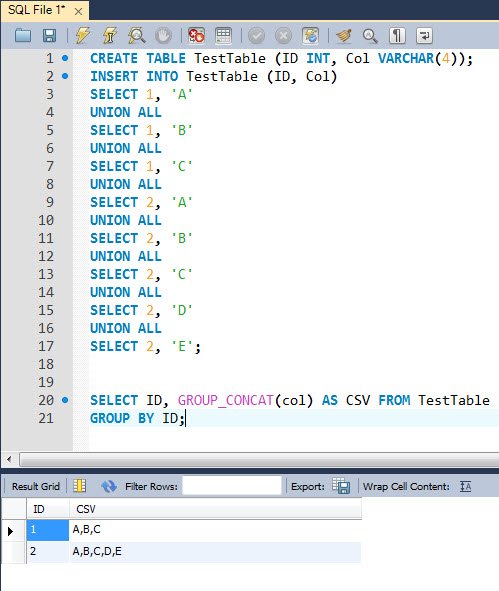
Task: Click the Filter Rows label
Action: 151,487
